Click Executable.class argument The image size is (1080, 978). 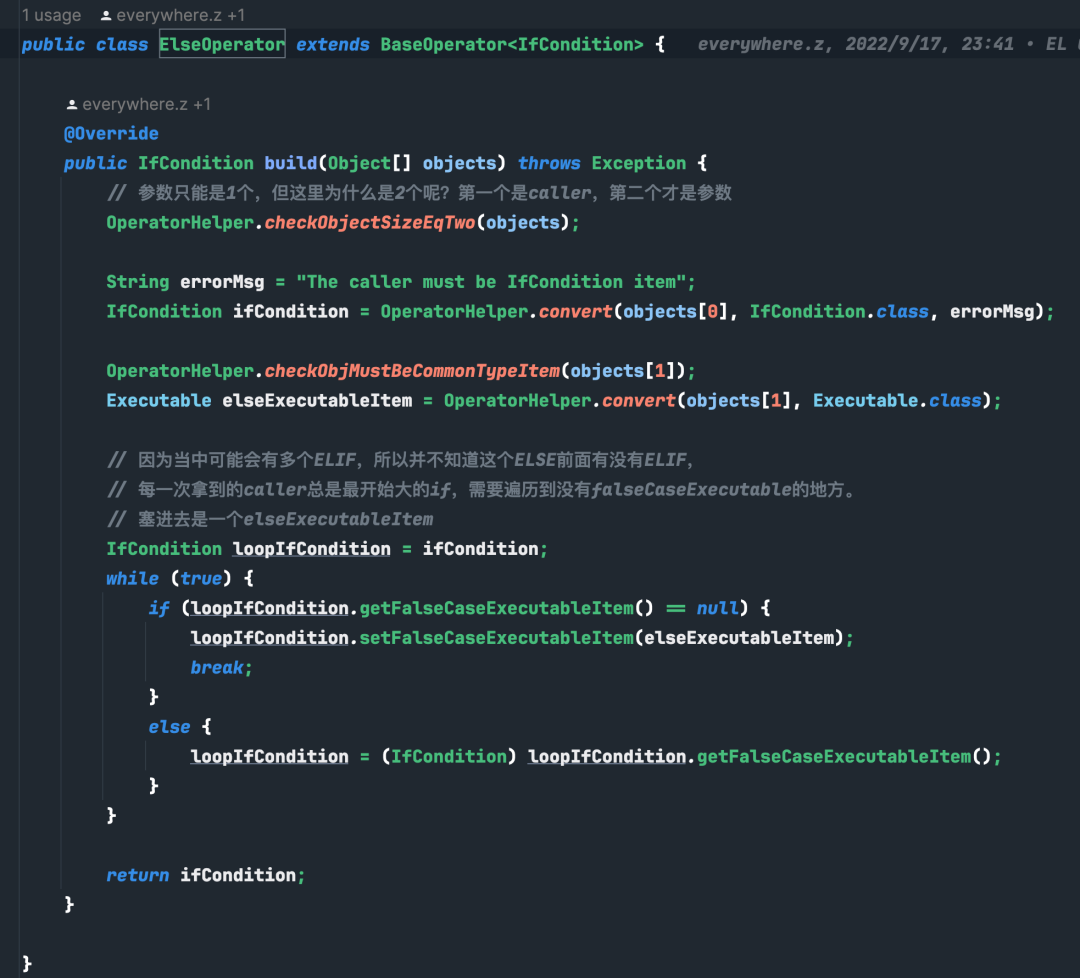click(x=897, y=401)
